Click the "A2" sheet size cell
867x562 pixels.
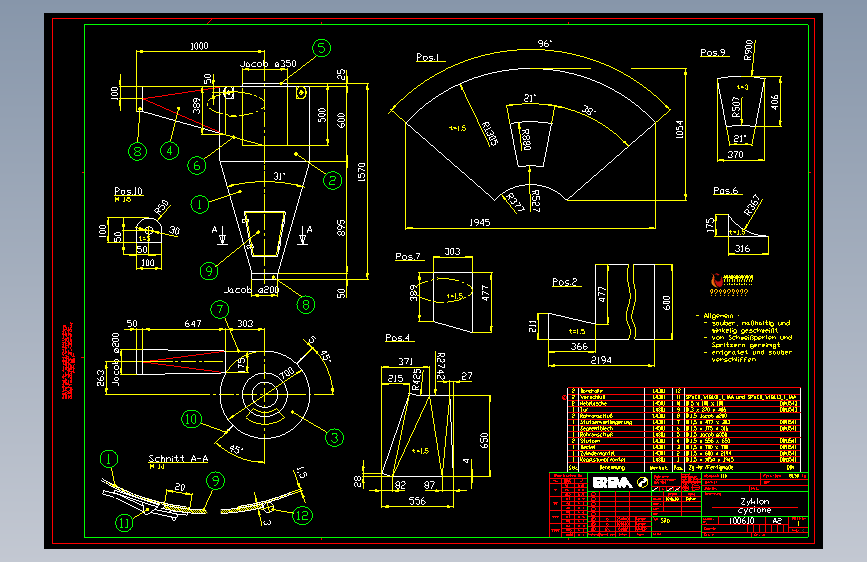[777, 521]
